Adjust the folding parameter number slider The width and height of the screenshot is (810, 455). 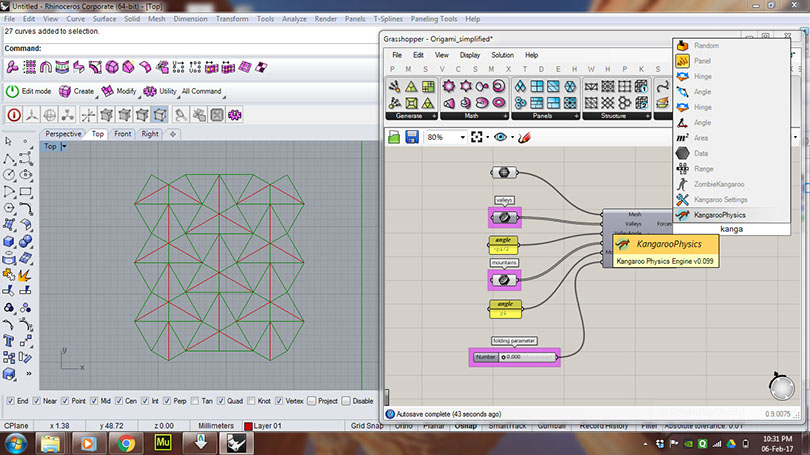[x=515, y=357]
